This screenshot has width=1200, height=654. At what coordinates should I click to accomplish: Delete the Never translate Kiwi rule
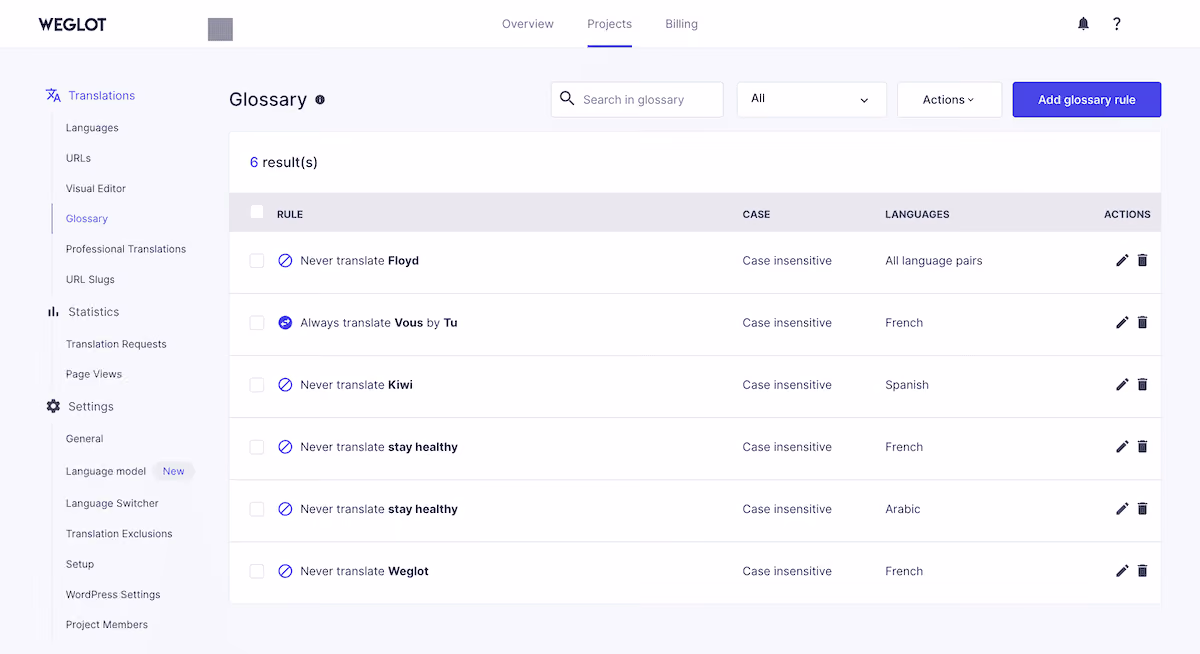(1143, 385)
